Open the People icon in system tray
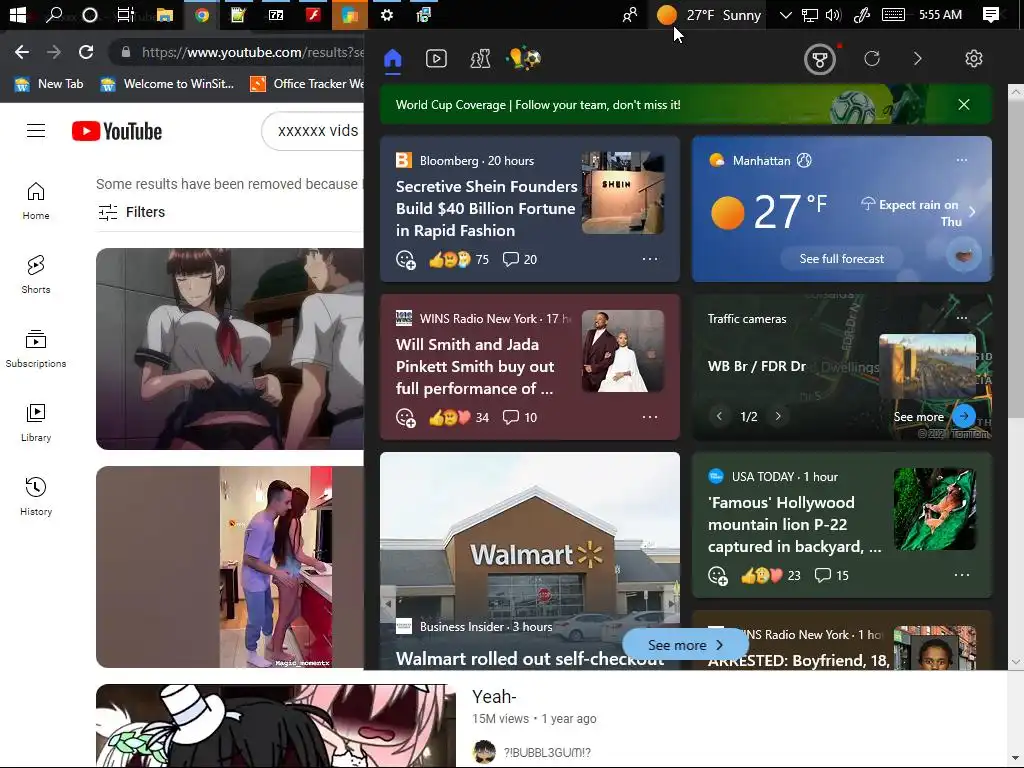Viewport: 1024px width, 768px height. coord(630,14)
